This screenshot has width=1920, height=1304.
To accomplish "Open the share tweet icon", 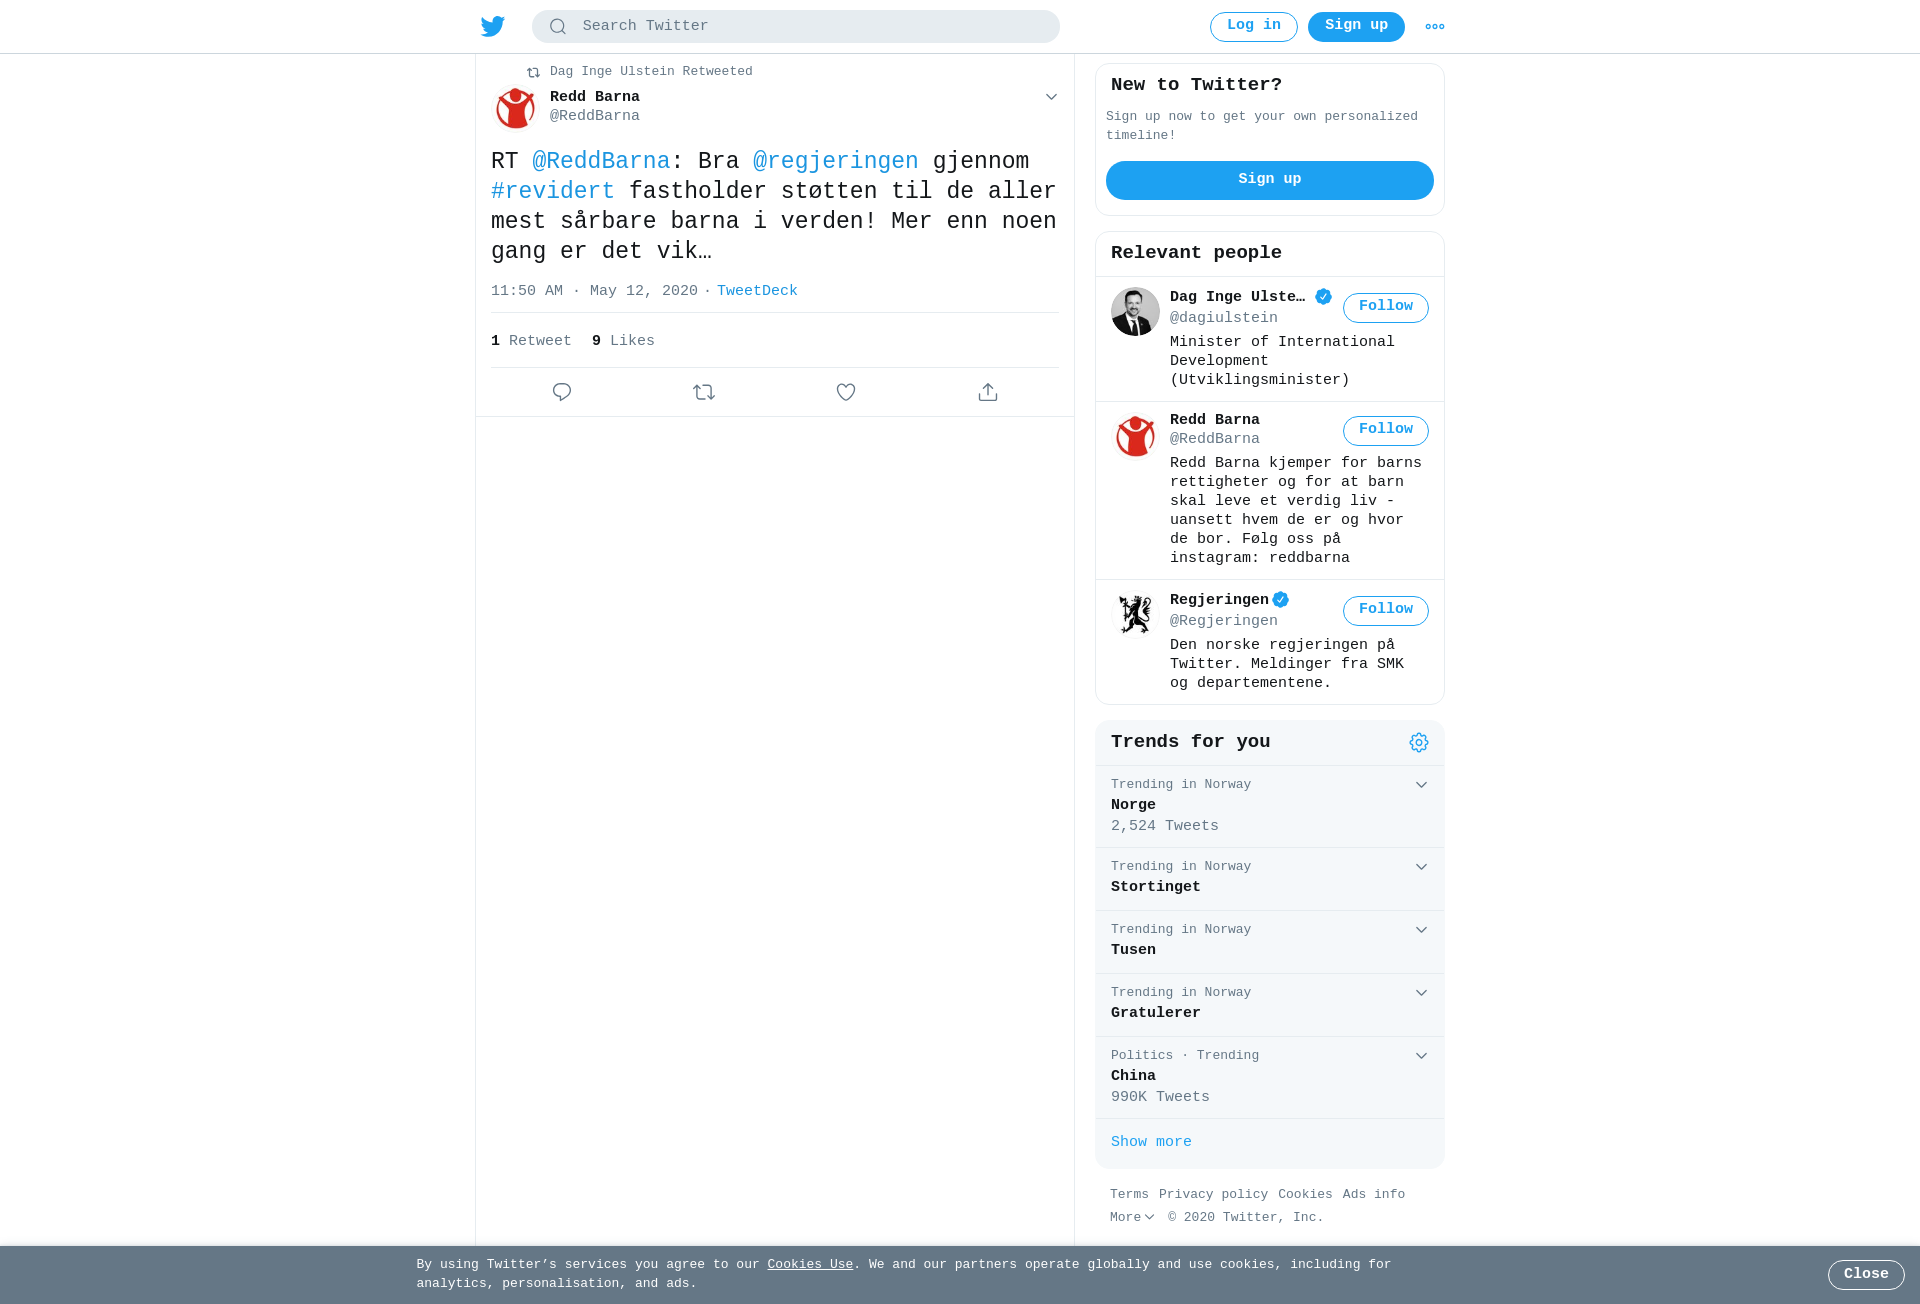I will 988,392.
